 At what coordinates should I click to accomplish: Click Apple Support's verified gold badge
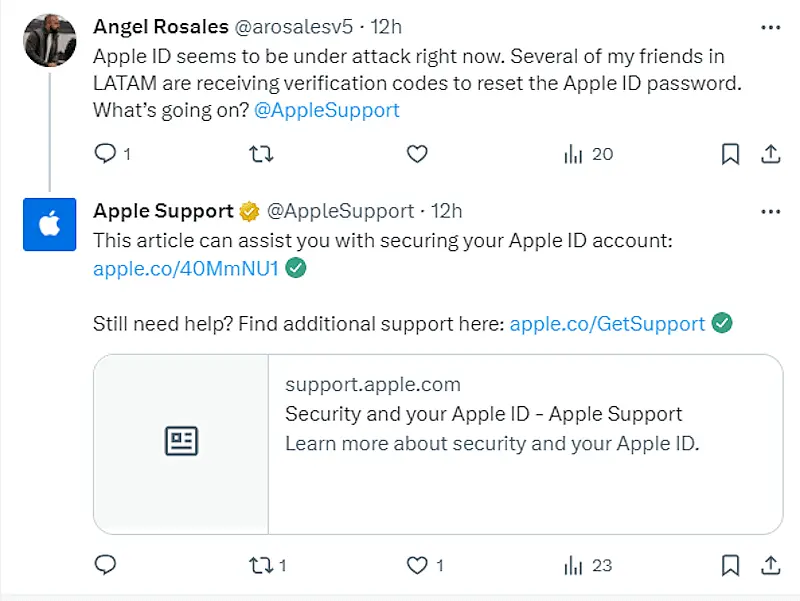pos(250,211)
